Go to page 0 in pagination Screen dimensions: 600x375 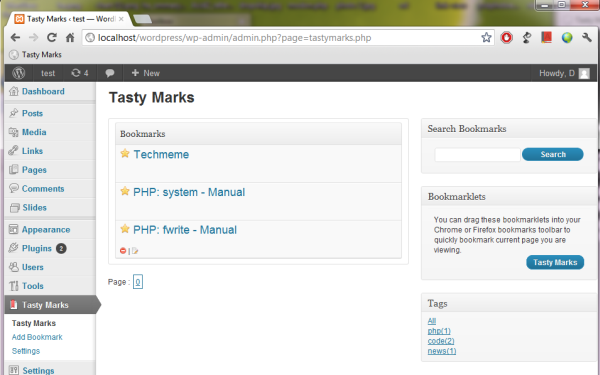[x=138, y=282]
